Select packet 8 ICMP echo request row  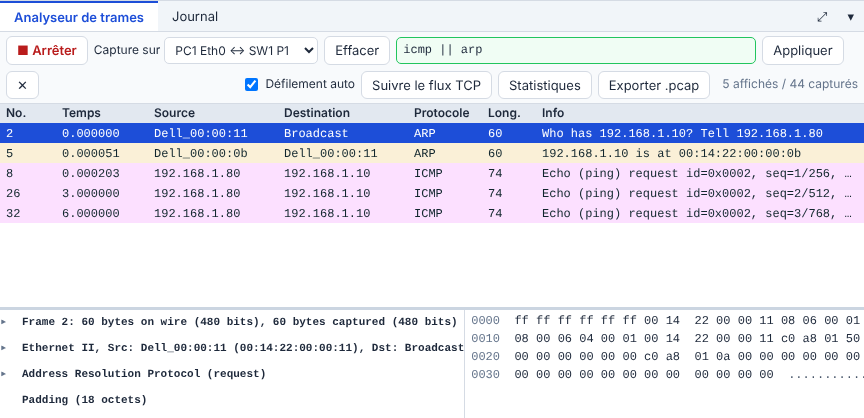[x=432, y=173]
